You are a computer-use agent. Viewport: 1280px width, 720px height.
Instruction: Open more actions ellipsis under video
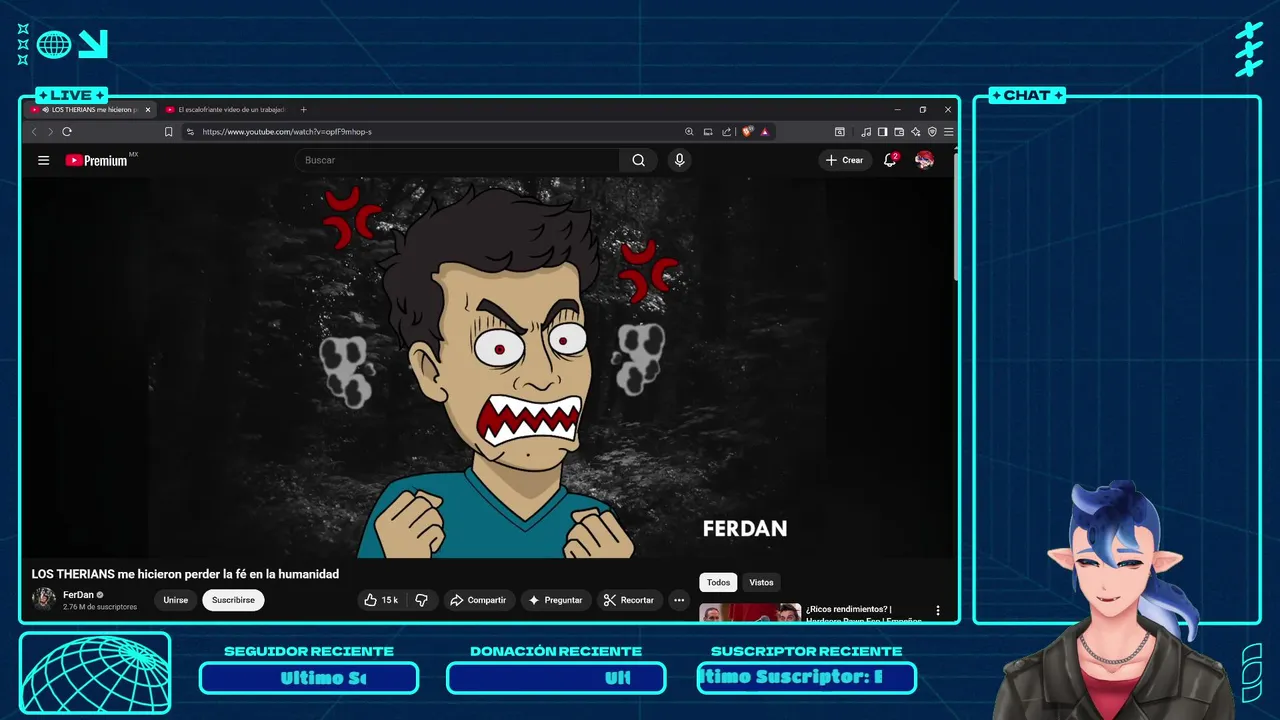pyautogui.click(x=679, y=600)
